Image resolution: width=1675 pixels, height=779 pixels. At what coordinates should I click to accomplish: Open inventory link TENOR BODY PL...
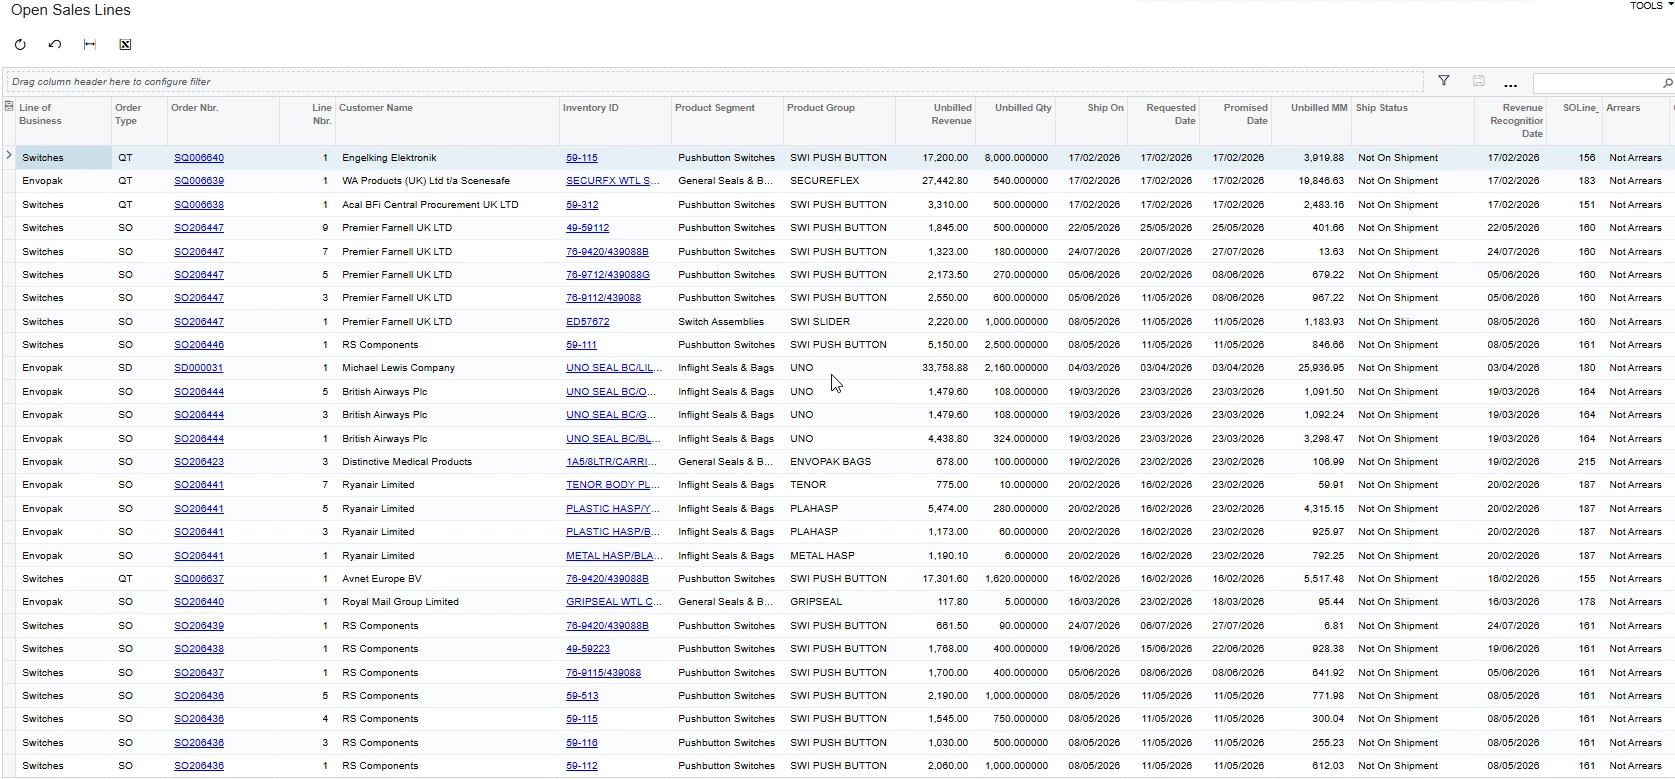613,485
